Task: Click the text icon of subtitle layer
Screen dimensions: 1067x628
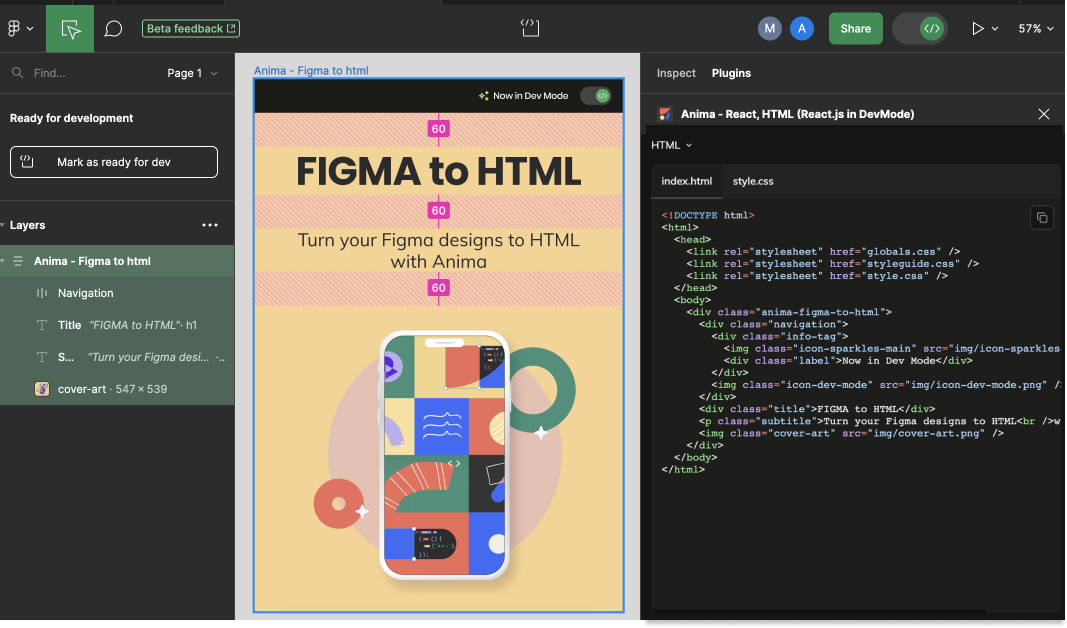Action: (42, 357)
